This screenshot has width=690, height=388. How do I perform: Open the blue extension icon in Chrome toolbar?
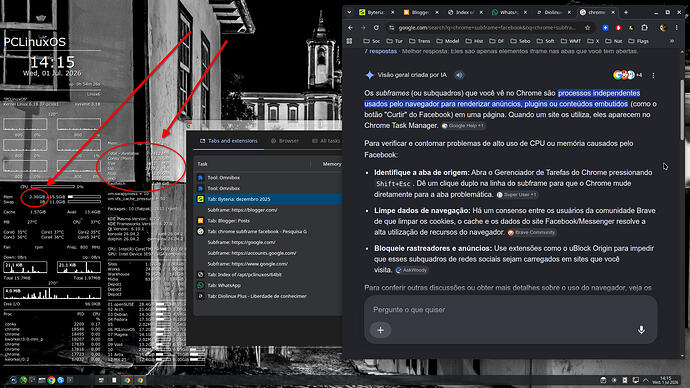(x=606, y=28)
